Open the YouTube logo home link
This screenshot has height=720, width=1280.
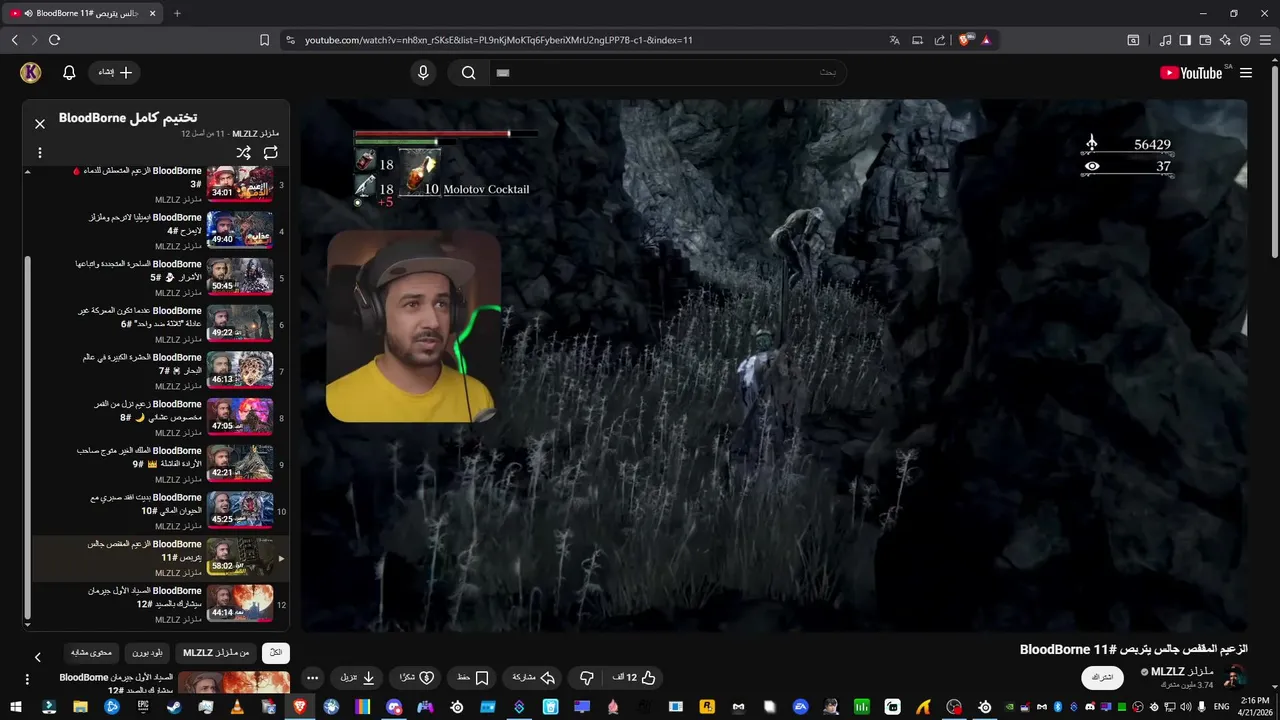(x=1191, y=72)
